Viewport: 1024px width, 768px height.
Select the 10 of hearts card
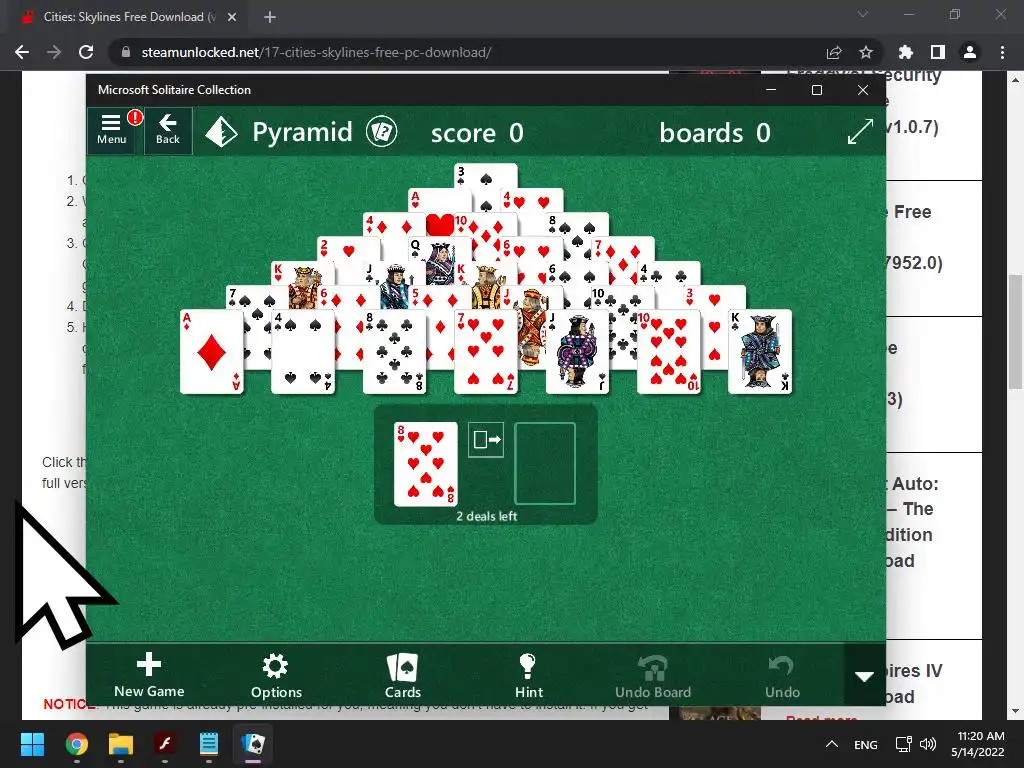tap(669, 351)
